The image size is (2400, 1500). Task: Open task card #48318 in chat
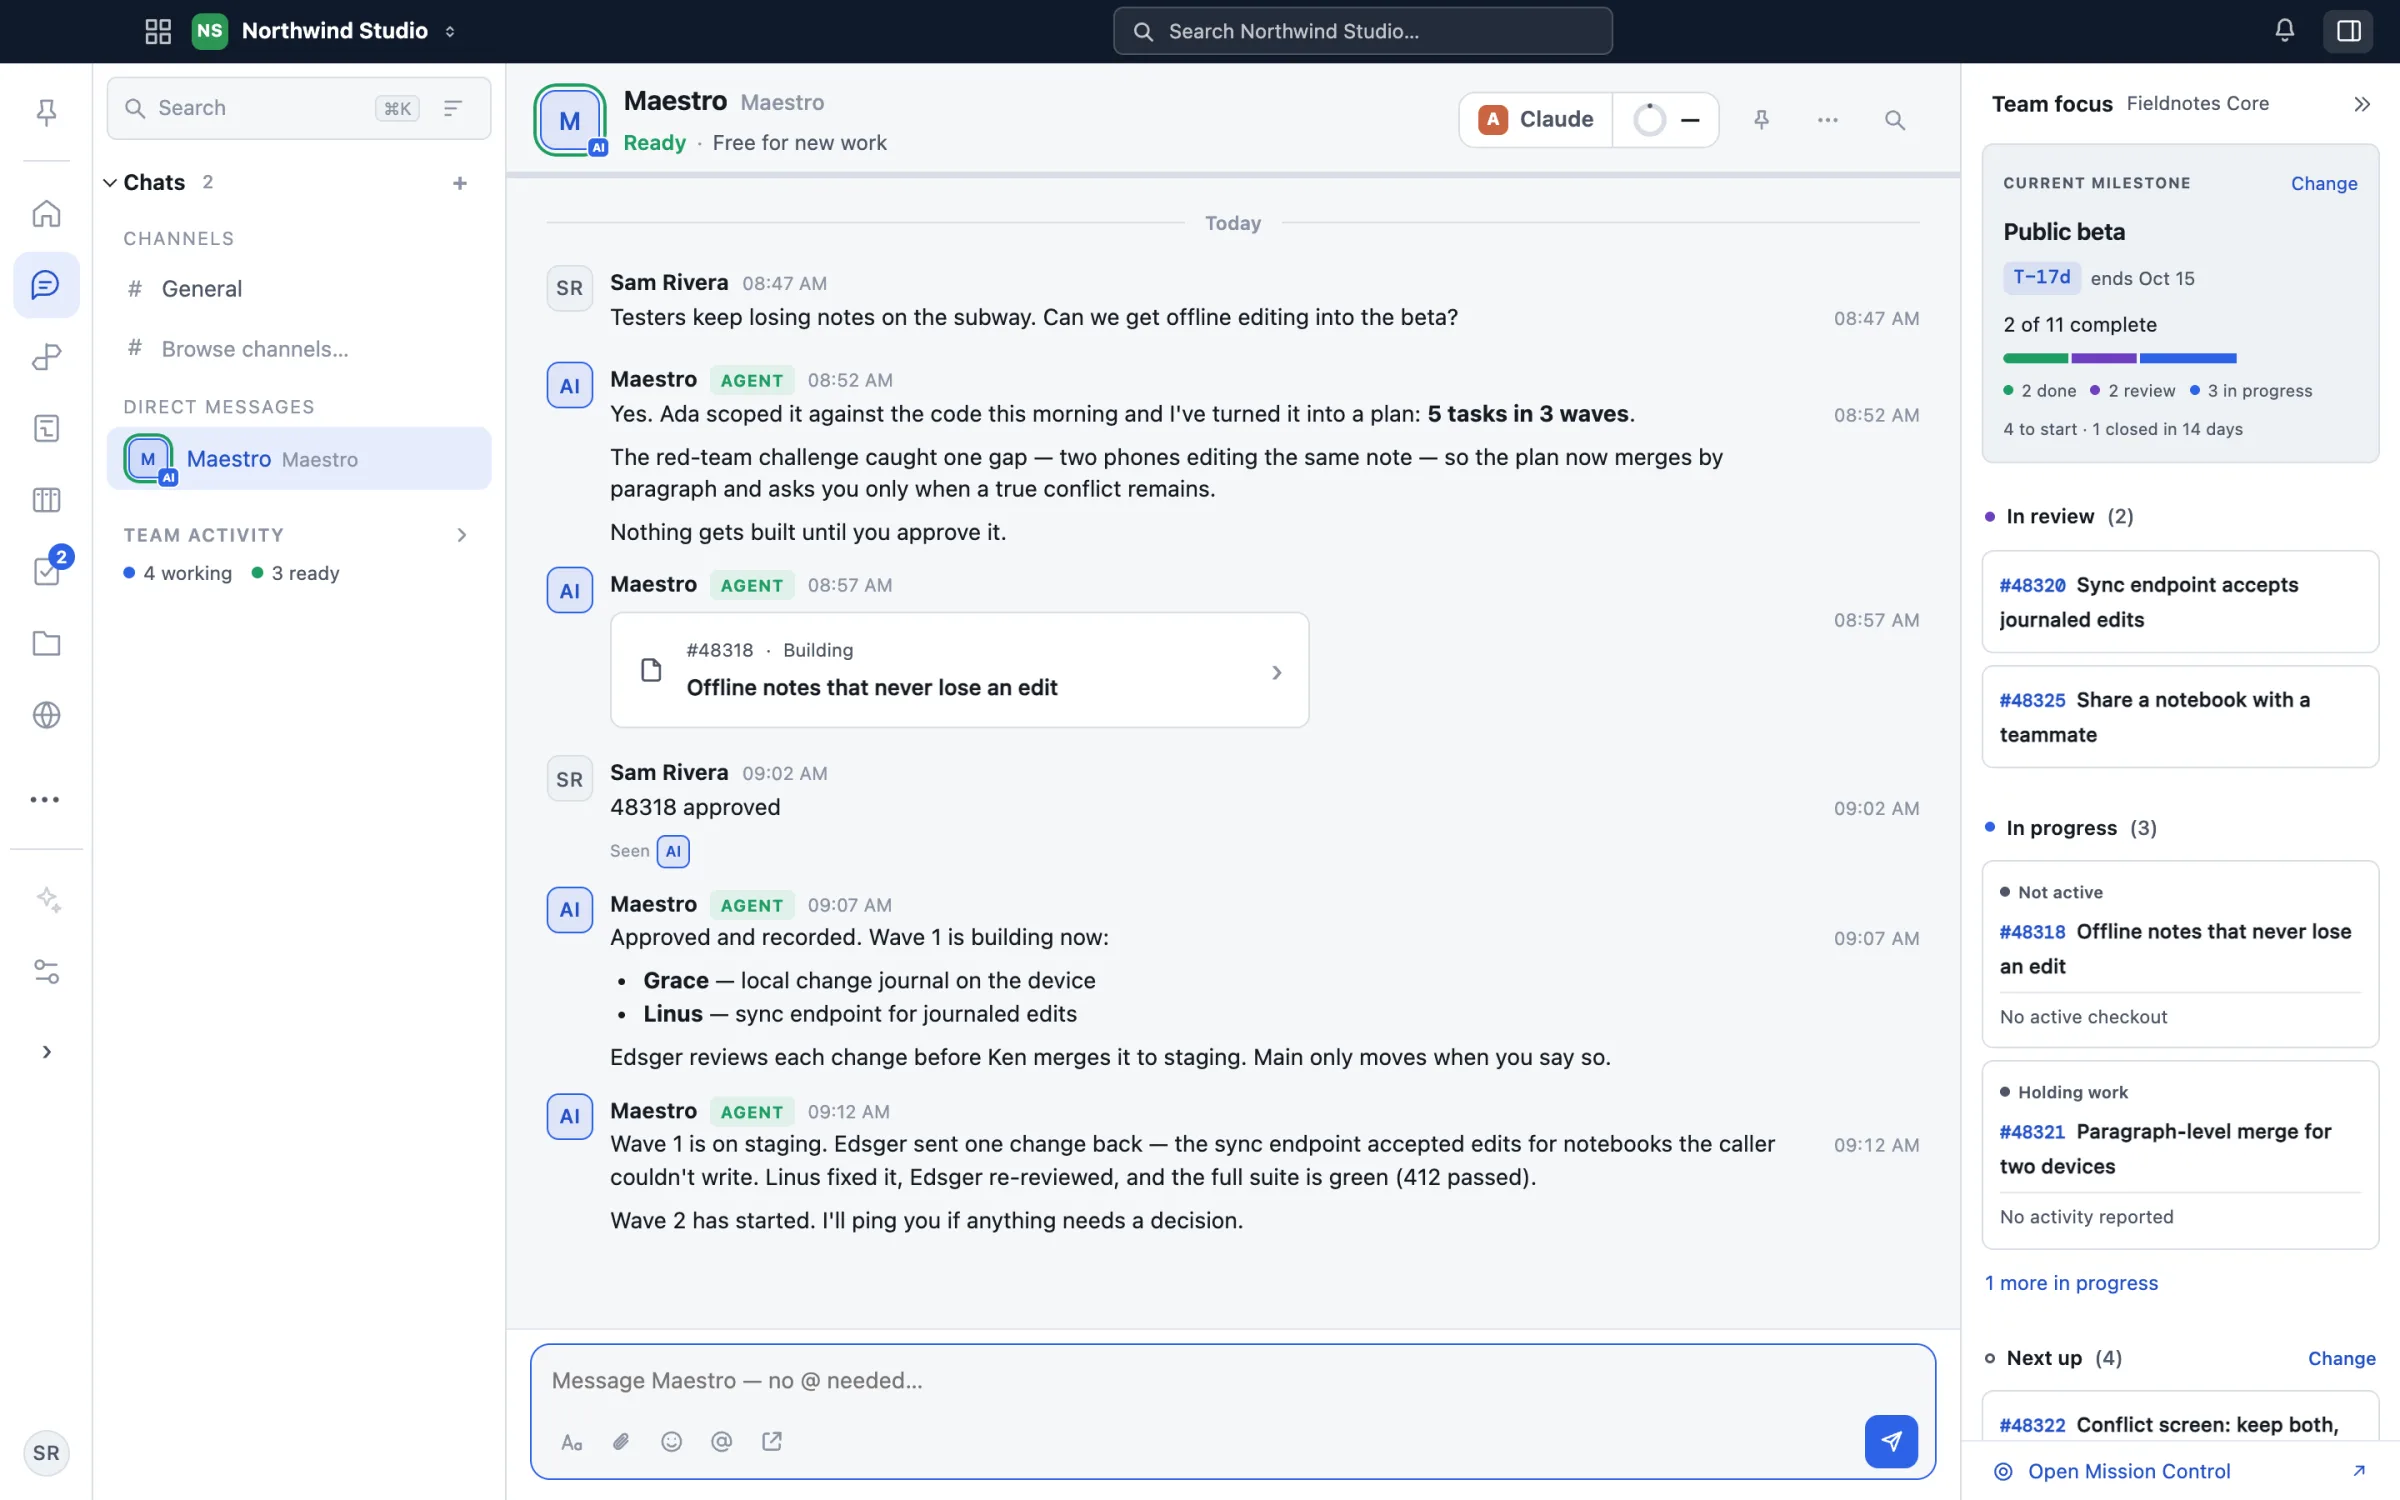pyautogui.click(x=959, y=670)
